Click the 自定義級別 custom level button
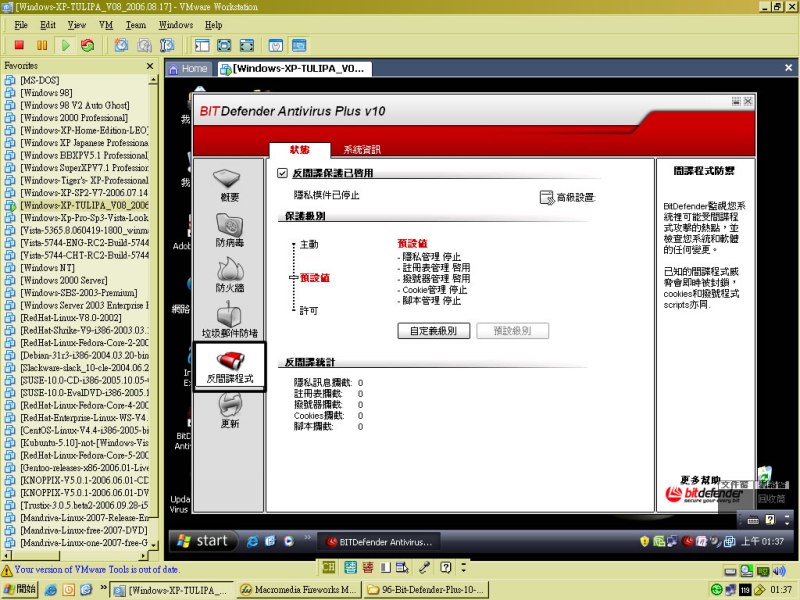The width and height of the screenshot is (800, 600). click(433, 331)
